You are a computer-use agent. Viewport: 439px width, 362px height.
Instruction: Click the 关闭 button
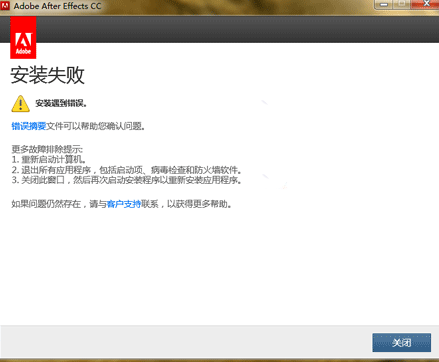tap(401, 342)
